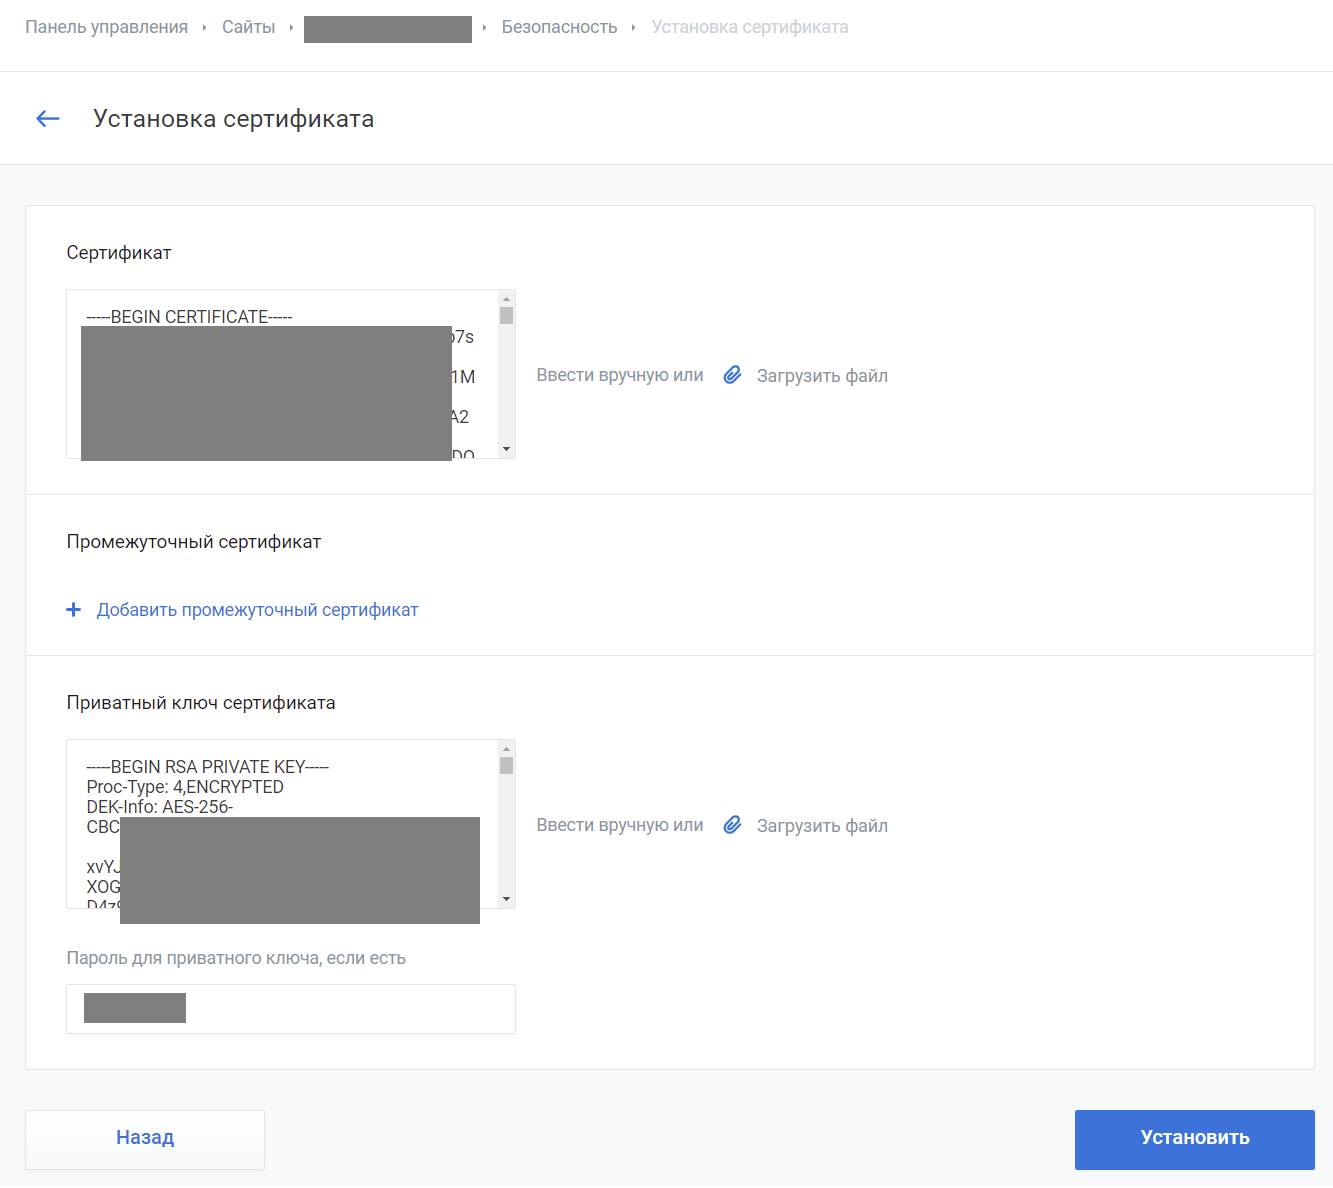Click the Установка сертификата page title
Image resolution: width=1333 pixels, height=1188 pixels.
coord(234,119)
